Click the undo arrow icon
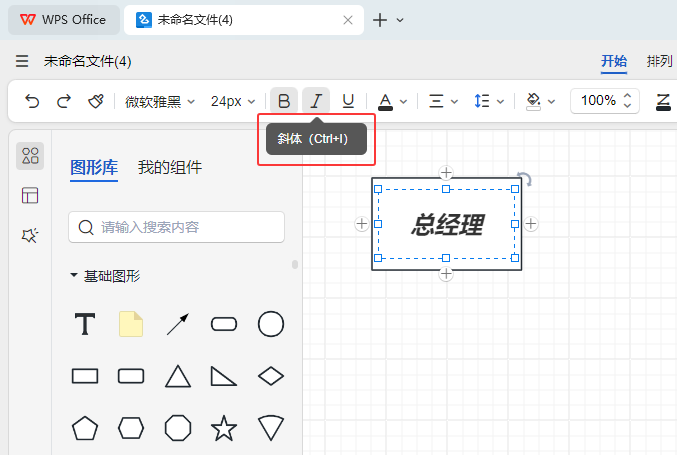The height and width of the screenshot is (455, 677). click(32, 101)
